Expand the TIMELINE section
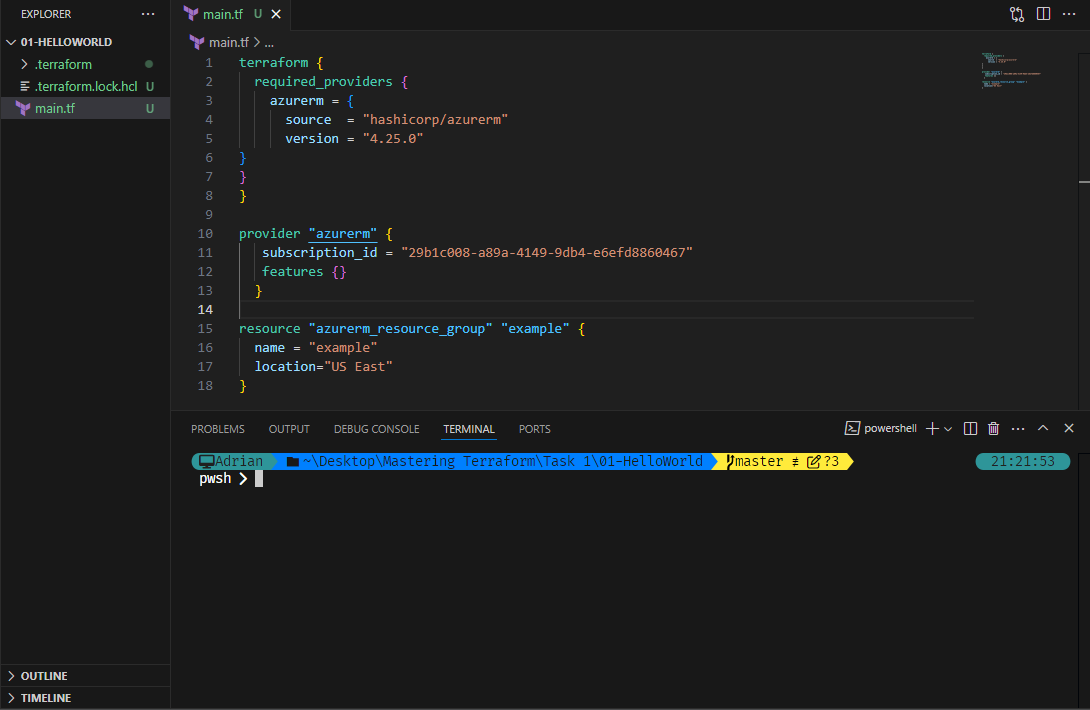 [x=46, y=697]
